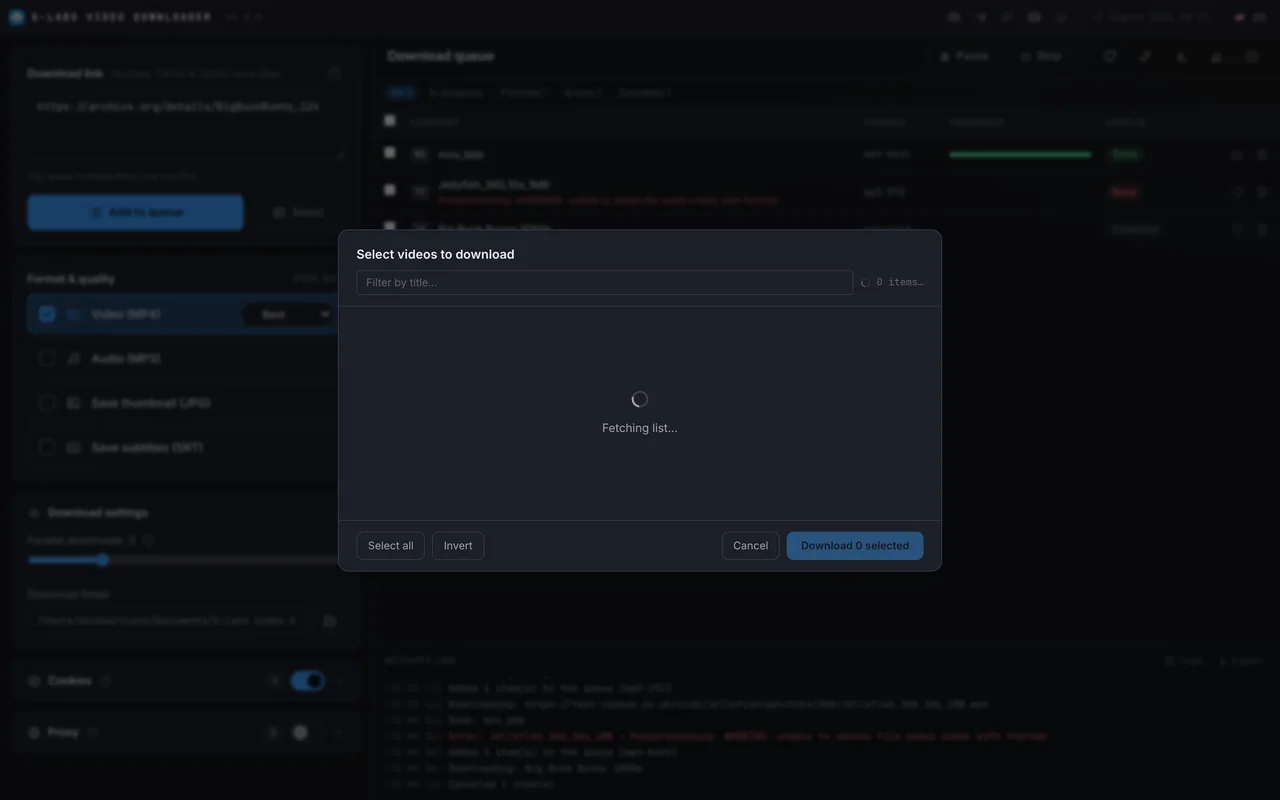Switch the Cookies toggle

(308, 681)
